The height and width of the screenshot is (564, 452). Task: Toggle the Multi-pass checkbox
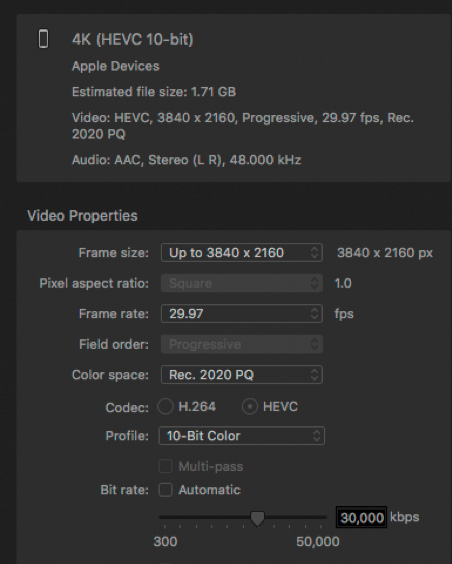pos(165,467)
